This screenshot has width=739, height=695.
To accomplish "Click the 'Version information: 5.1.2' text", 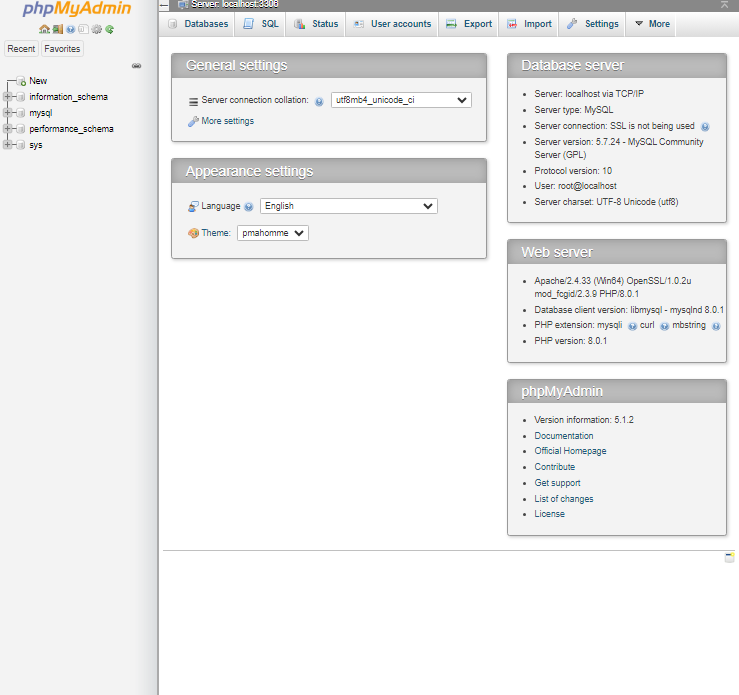I will [584, 420].
